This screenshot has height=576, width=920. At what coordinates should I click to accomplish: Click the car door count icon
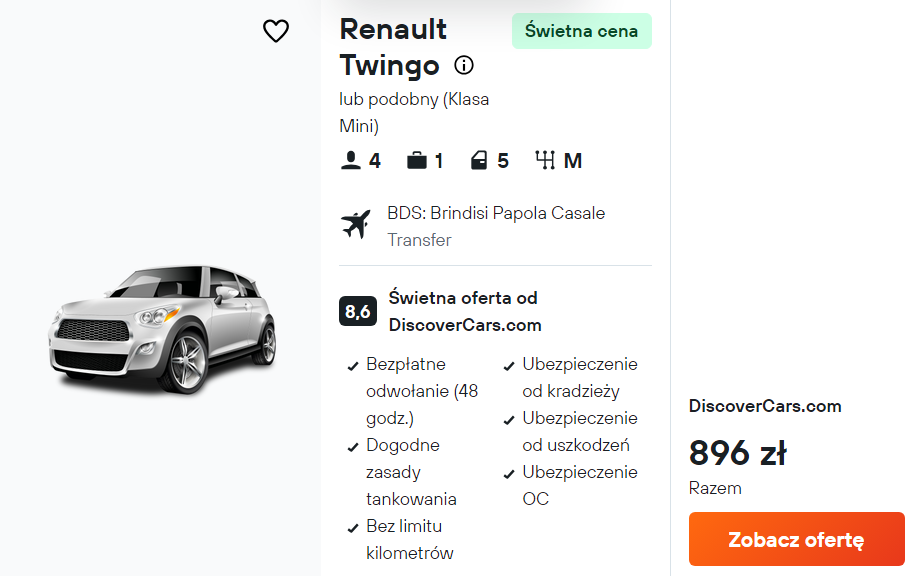coord(480,161)
